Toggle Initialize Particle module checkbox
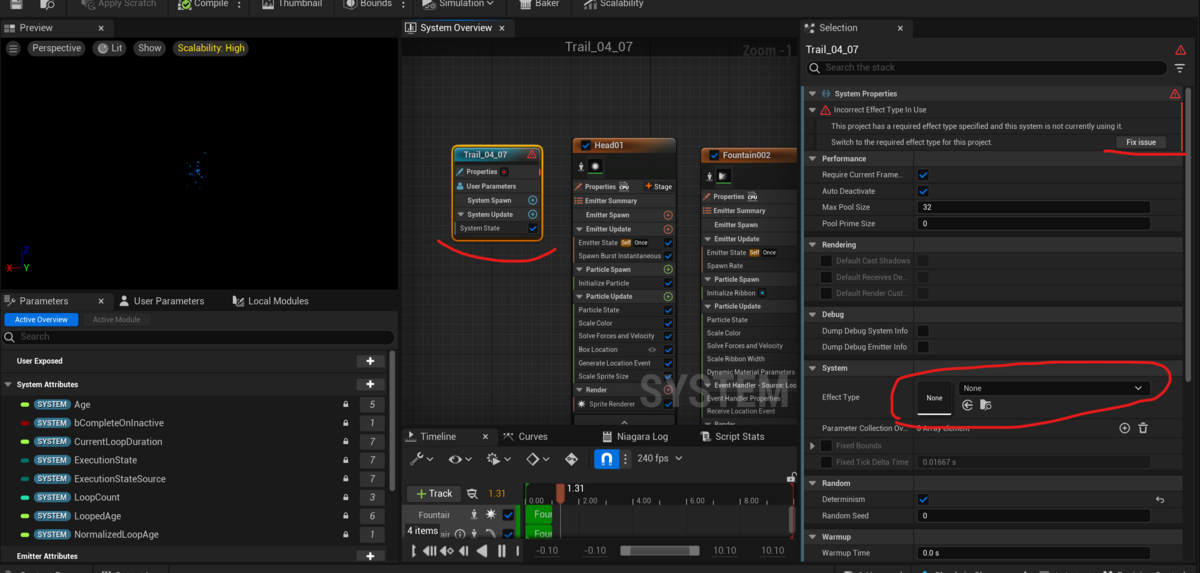1200x573 pixels. [668, 283]
